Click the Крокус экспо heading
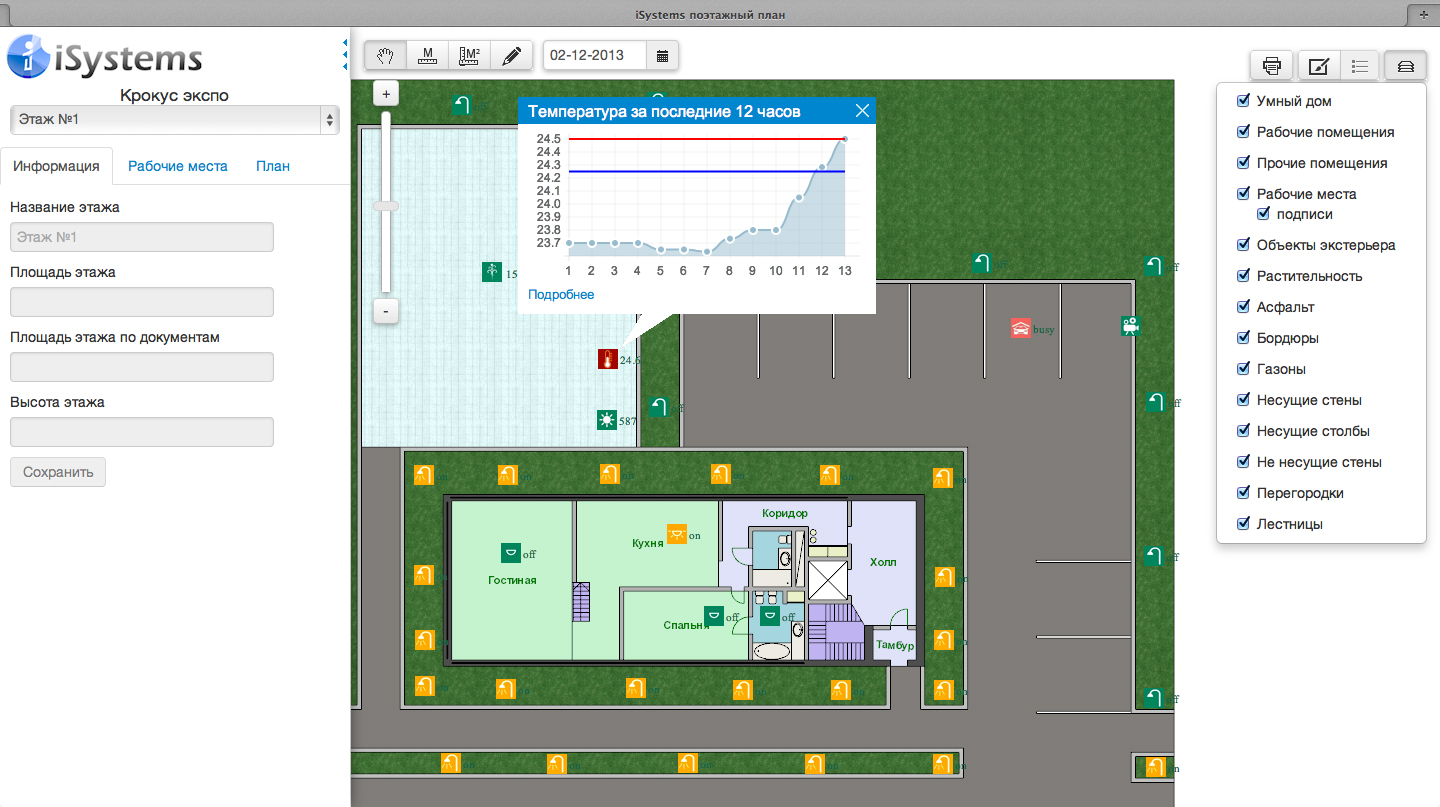The height and width of the screenshot is (807, 1440). tap(174, 96)
